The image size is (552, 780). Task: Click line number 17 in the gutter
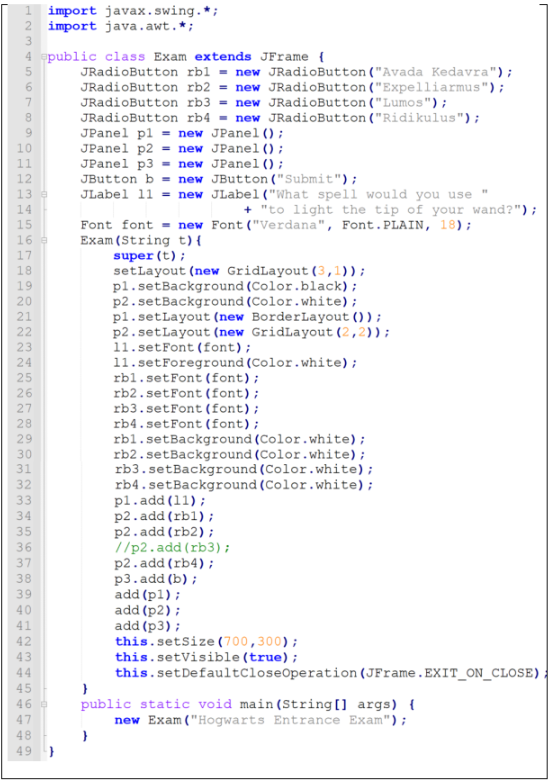coord(24,256)
